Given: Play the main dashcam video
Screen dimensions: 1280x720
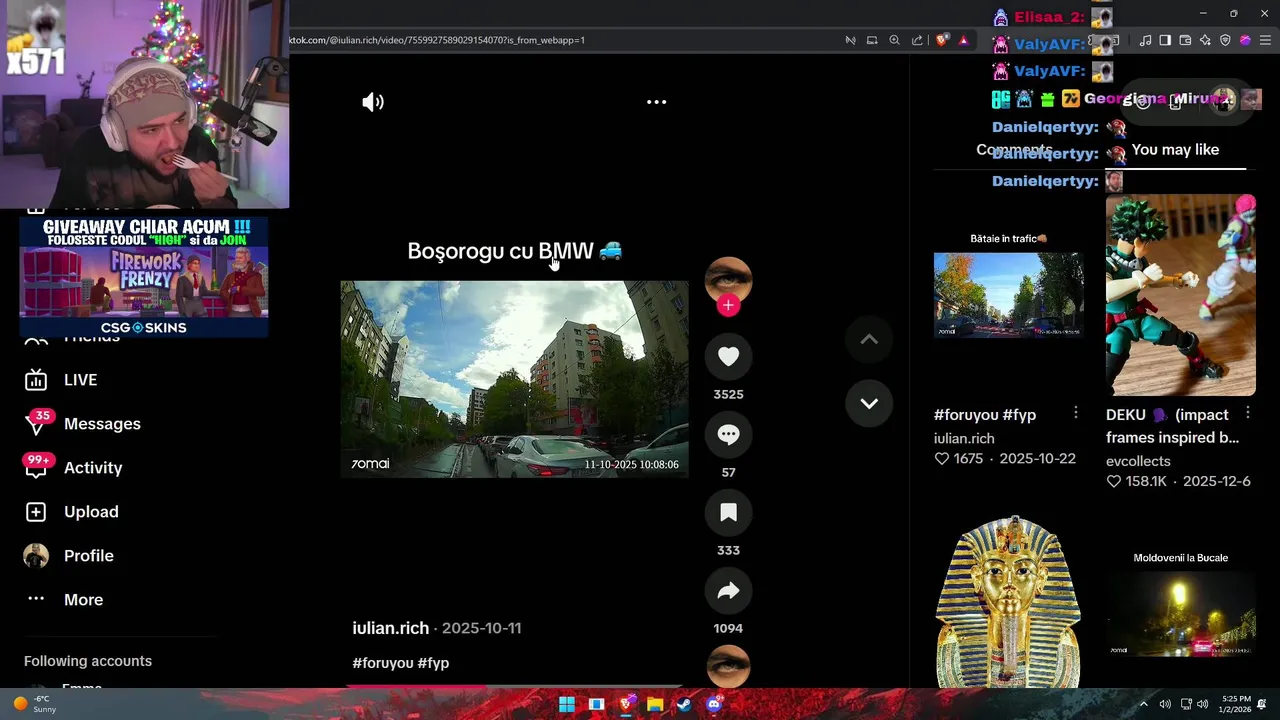Looking at the screenshot, I should pyautogui.click(x=514, y=379).
